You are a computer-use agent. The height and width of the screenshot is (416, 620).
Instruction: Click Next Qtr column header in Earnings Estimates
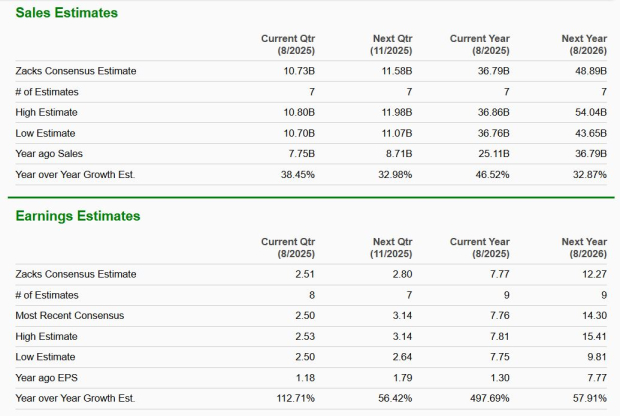[x=392, y=247]
